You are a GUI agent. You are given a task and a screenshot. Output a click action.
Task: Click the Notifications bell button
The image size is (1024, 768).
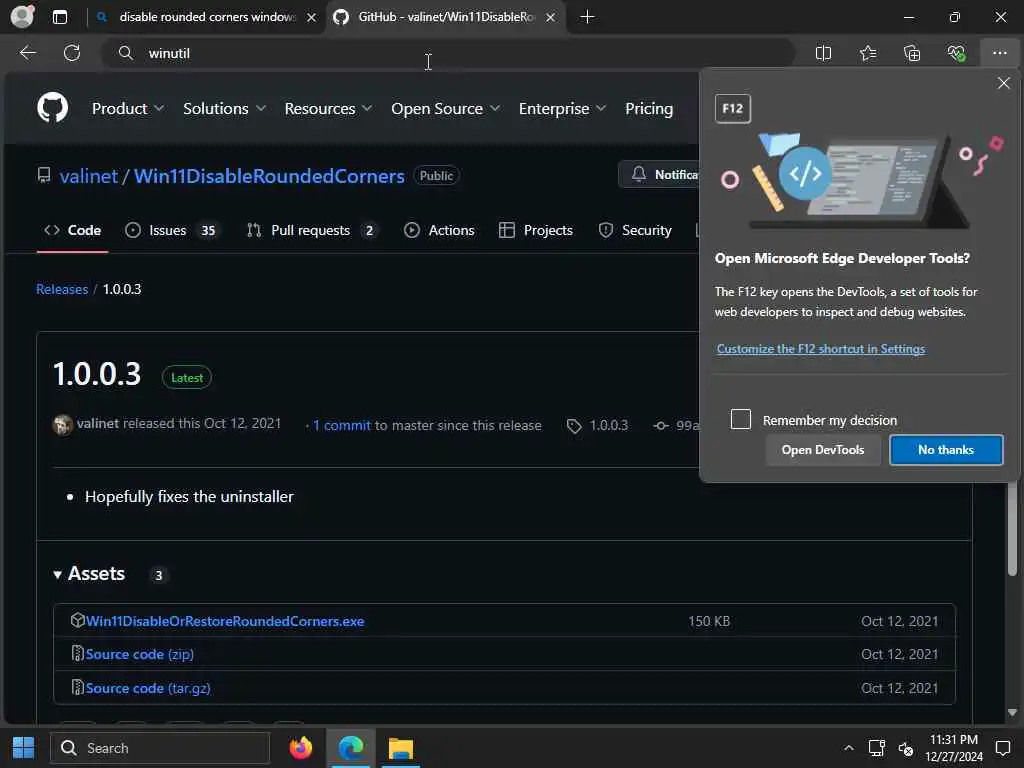point(659,174)
